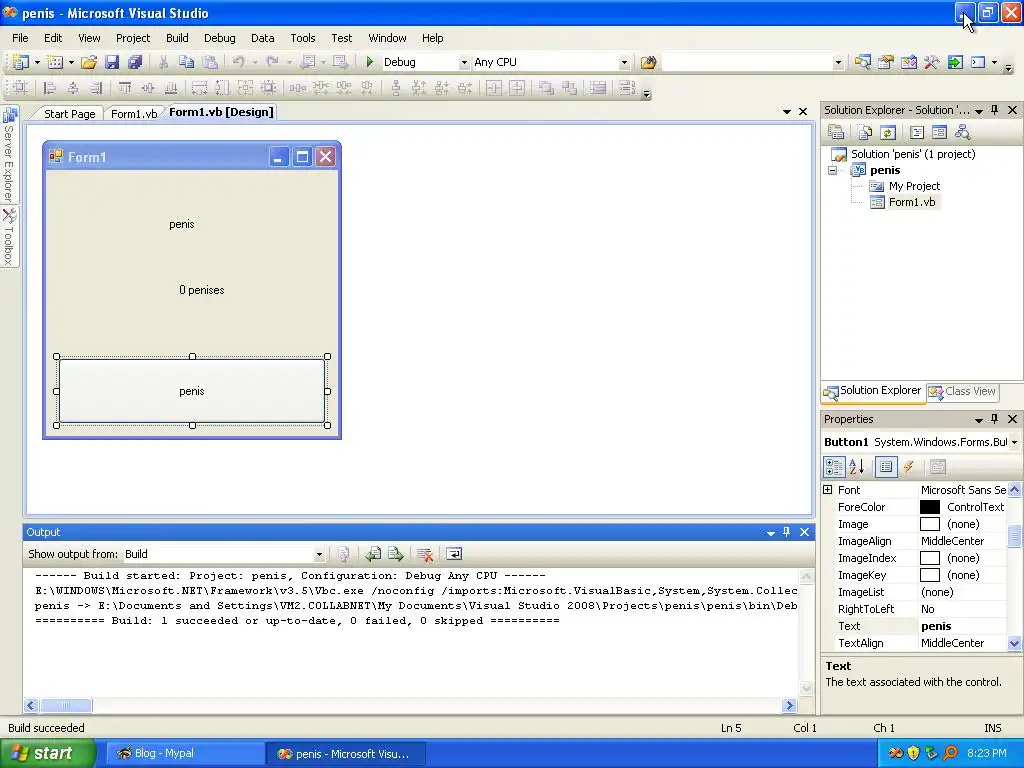
Task: Click the Add New Item toolbar icon
Action: click(55, 62)
